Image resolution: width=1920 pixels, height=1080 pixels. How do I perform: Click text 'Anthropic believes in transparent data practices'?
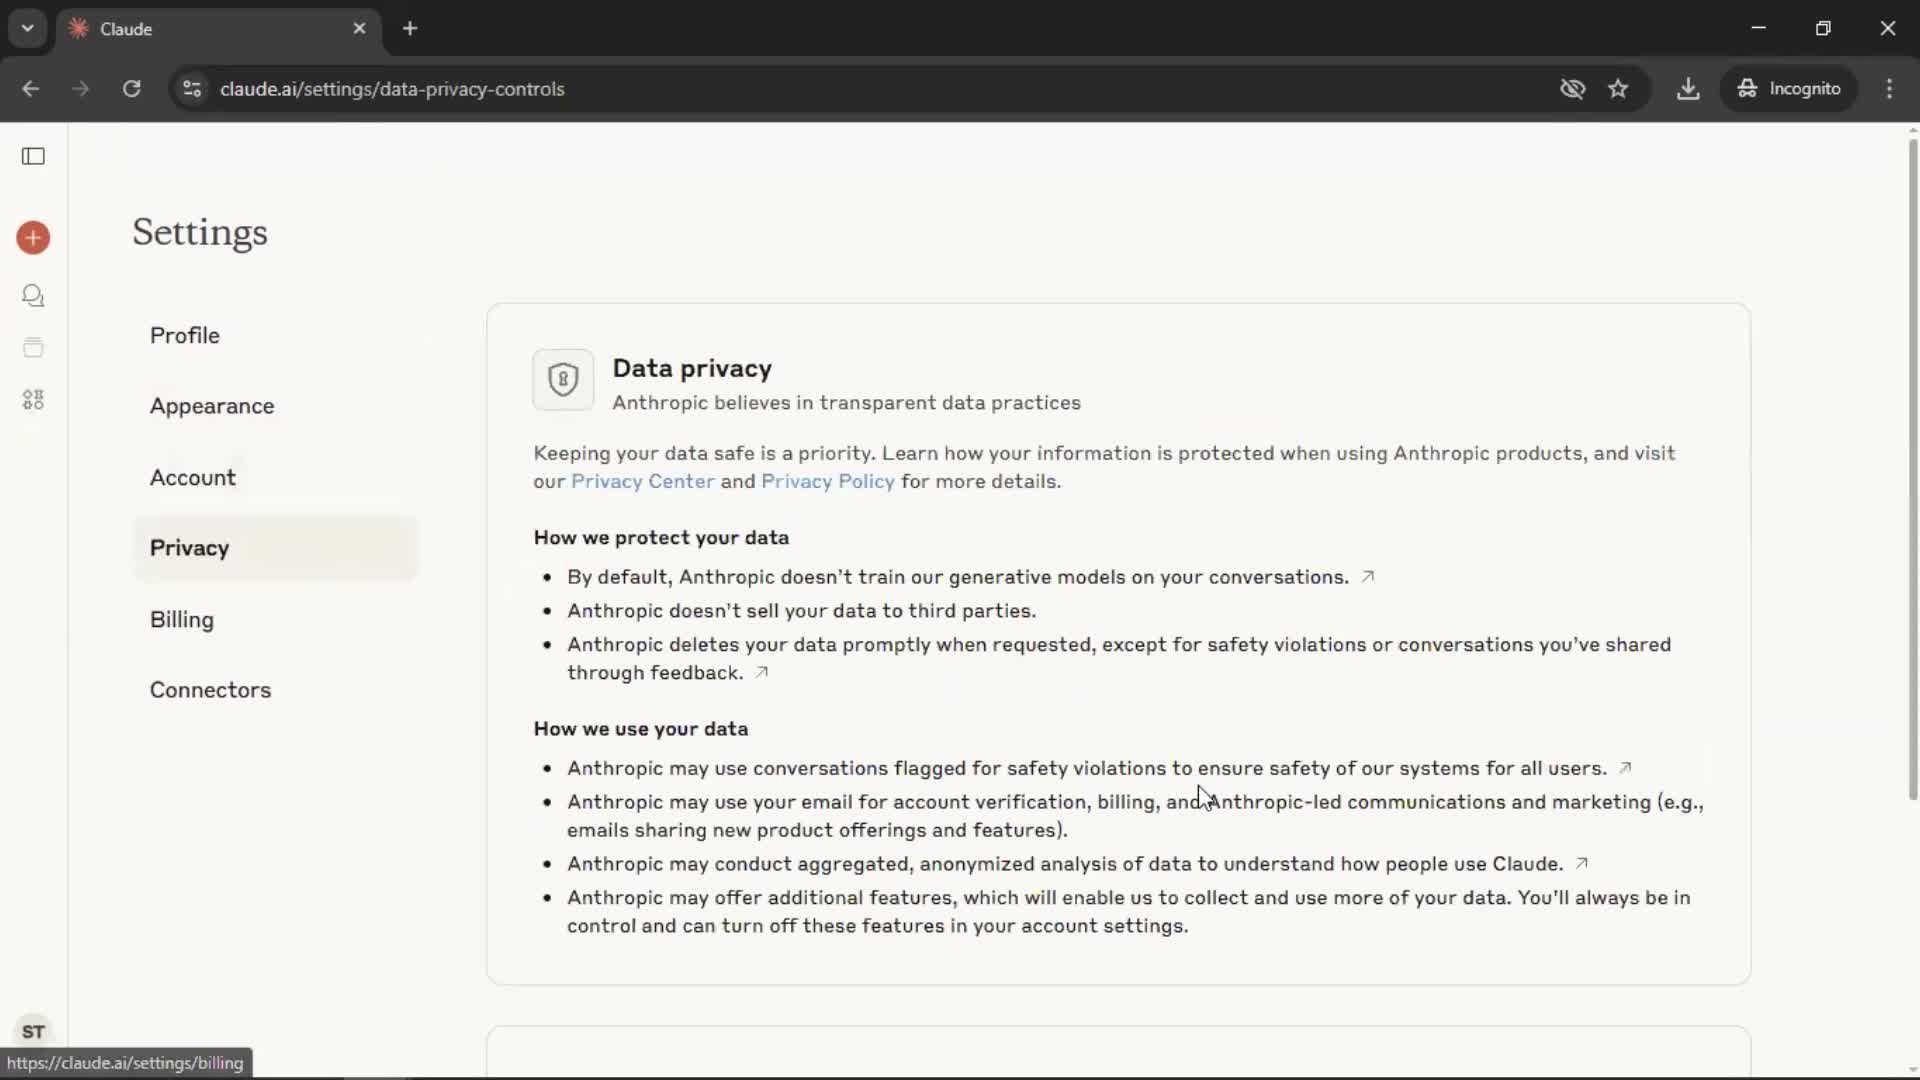click(x=847, y=403)
